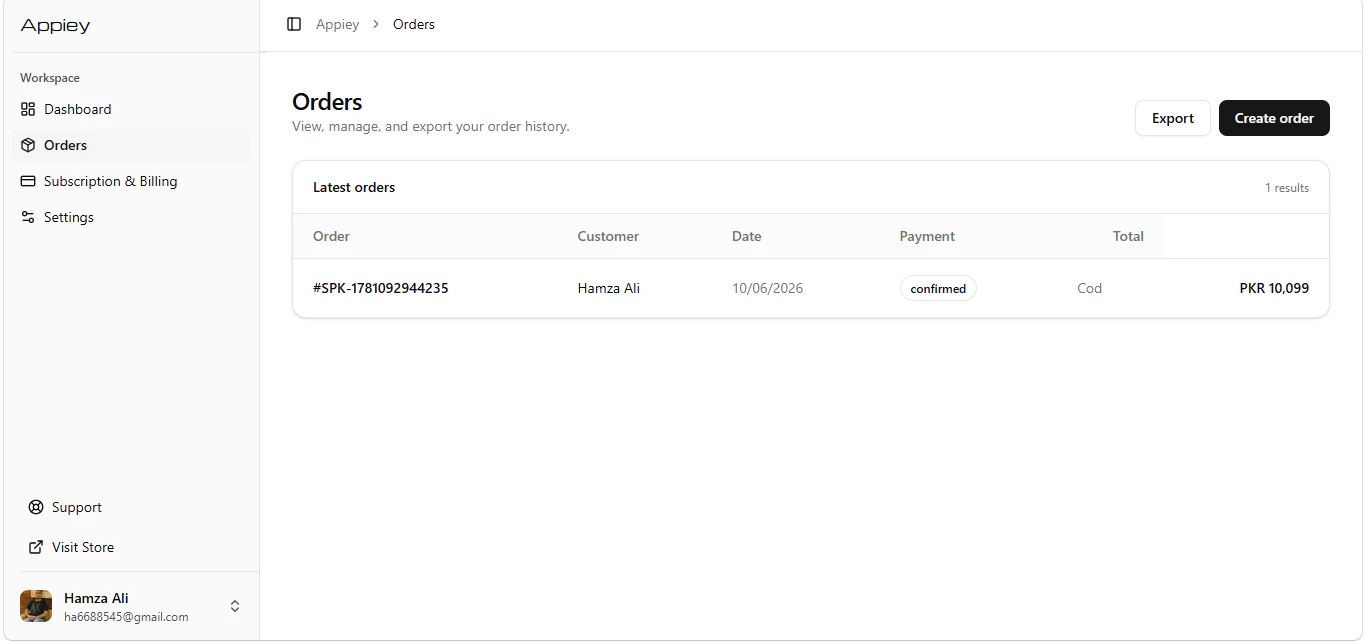1366x644 pixels.
Task: Click the Payment column header
Action: tap(927, 236)
